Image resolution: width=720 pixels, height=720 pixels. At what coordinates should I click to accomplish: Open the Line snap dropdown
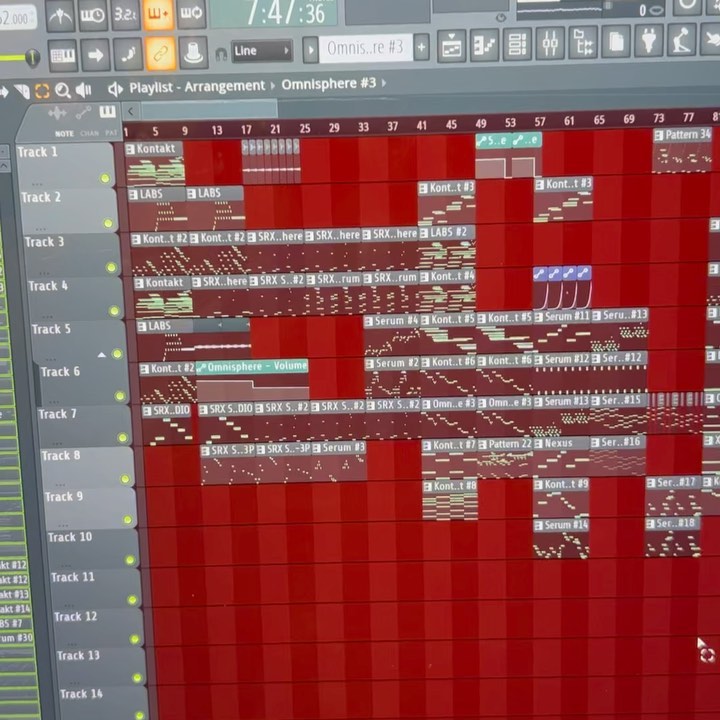[261, 50]
